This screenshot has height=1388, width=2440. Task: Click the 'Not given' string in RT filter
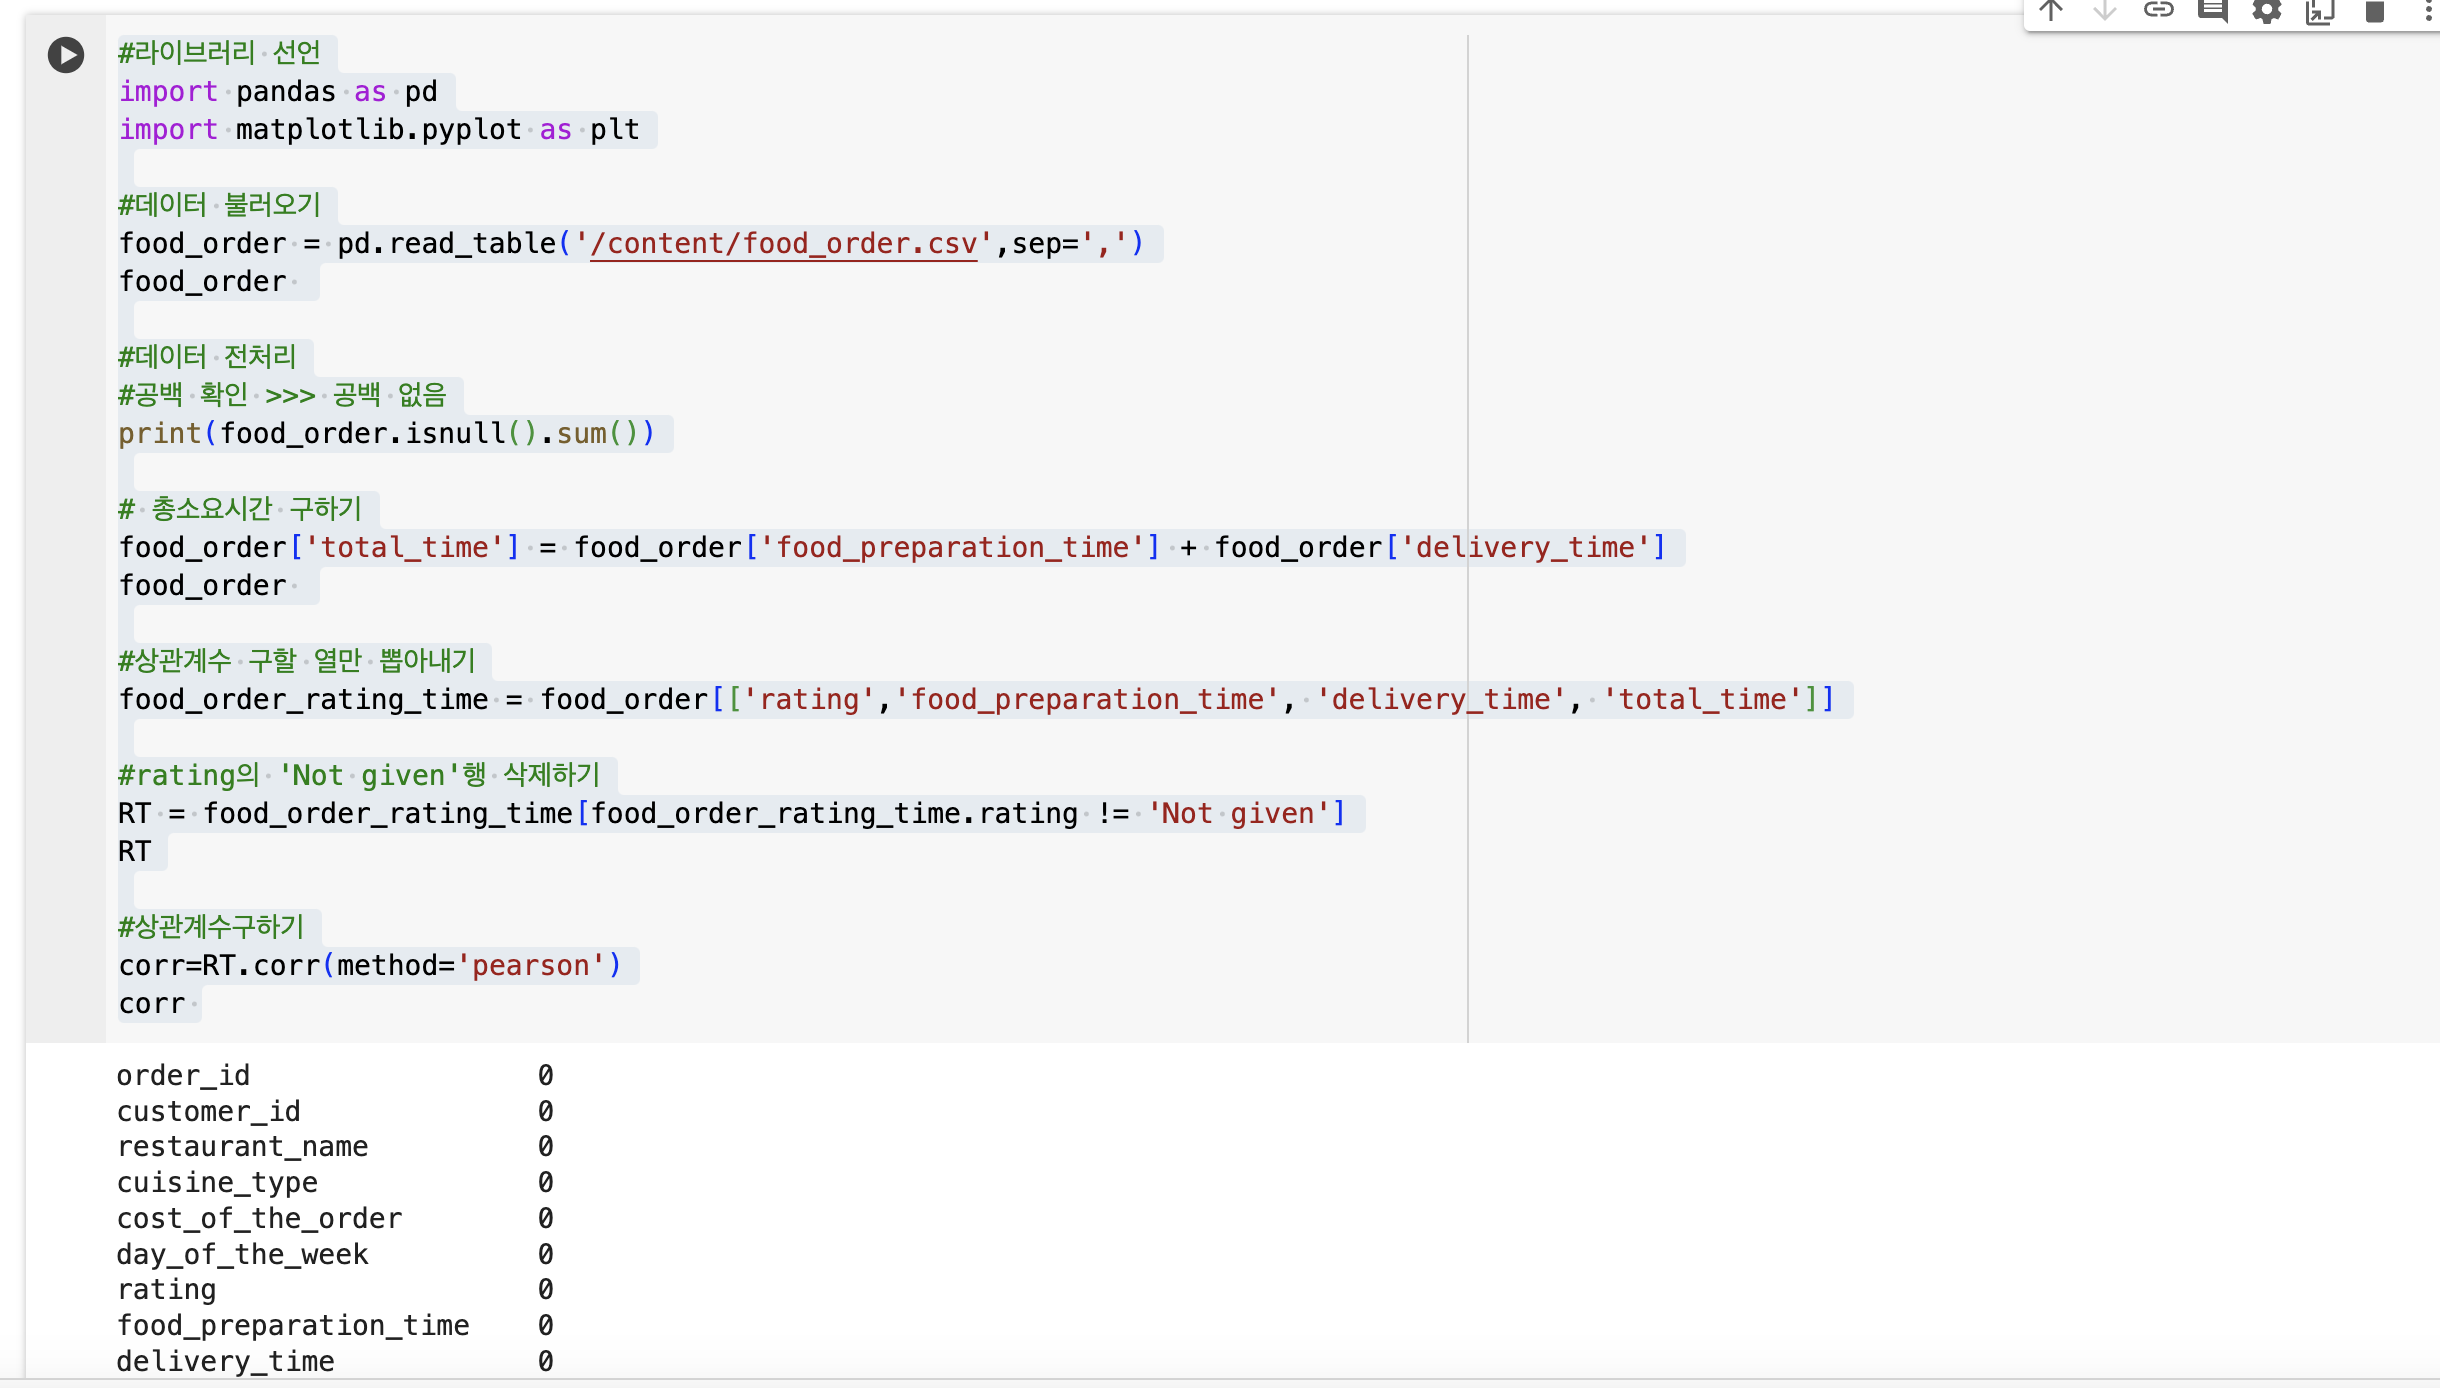pyautogui.click(x=1238, y=814)
